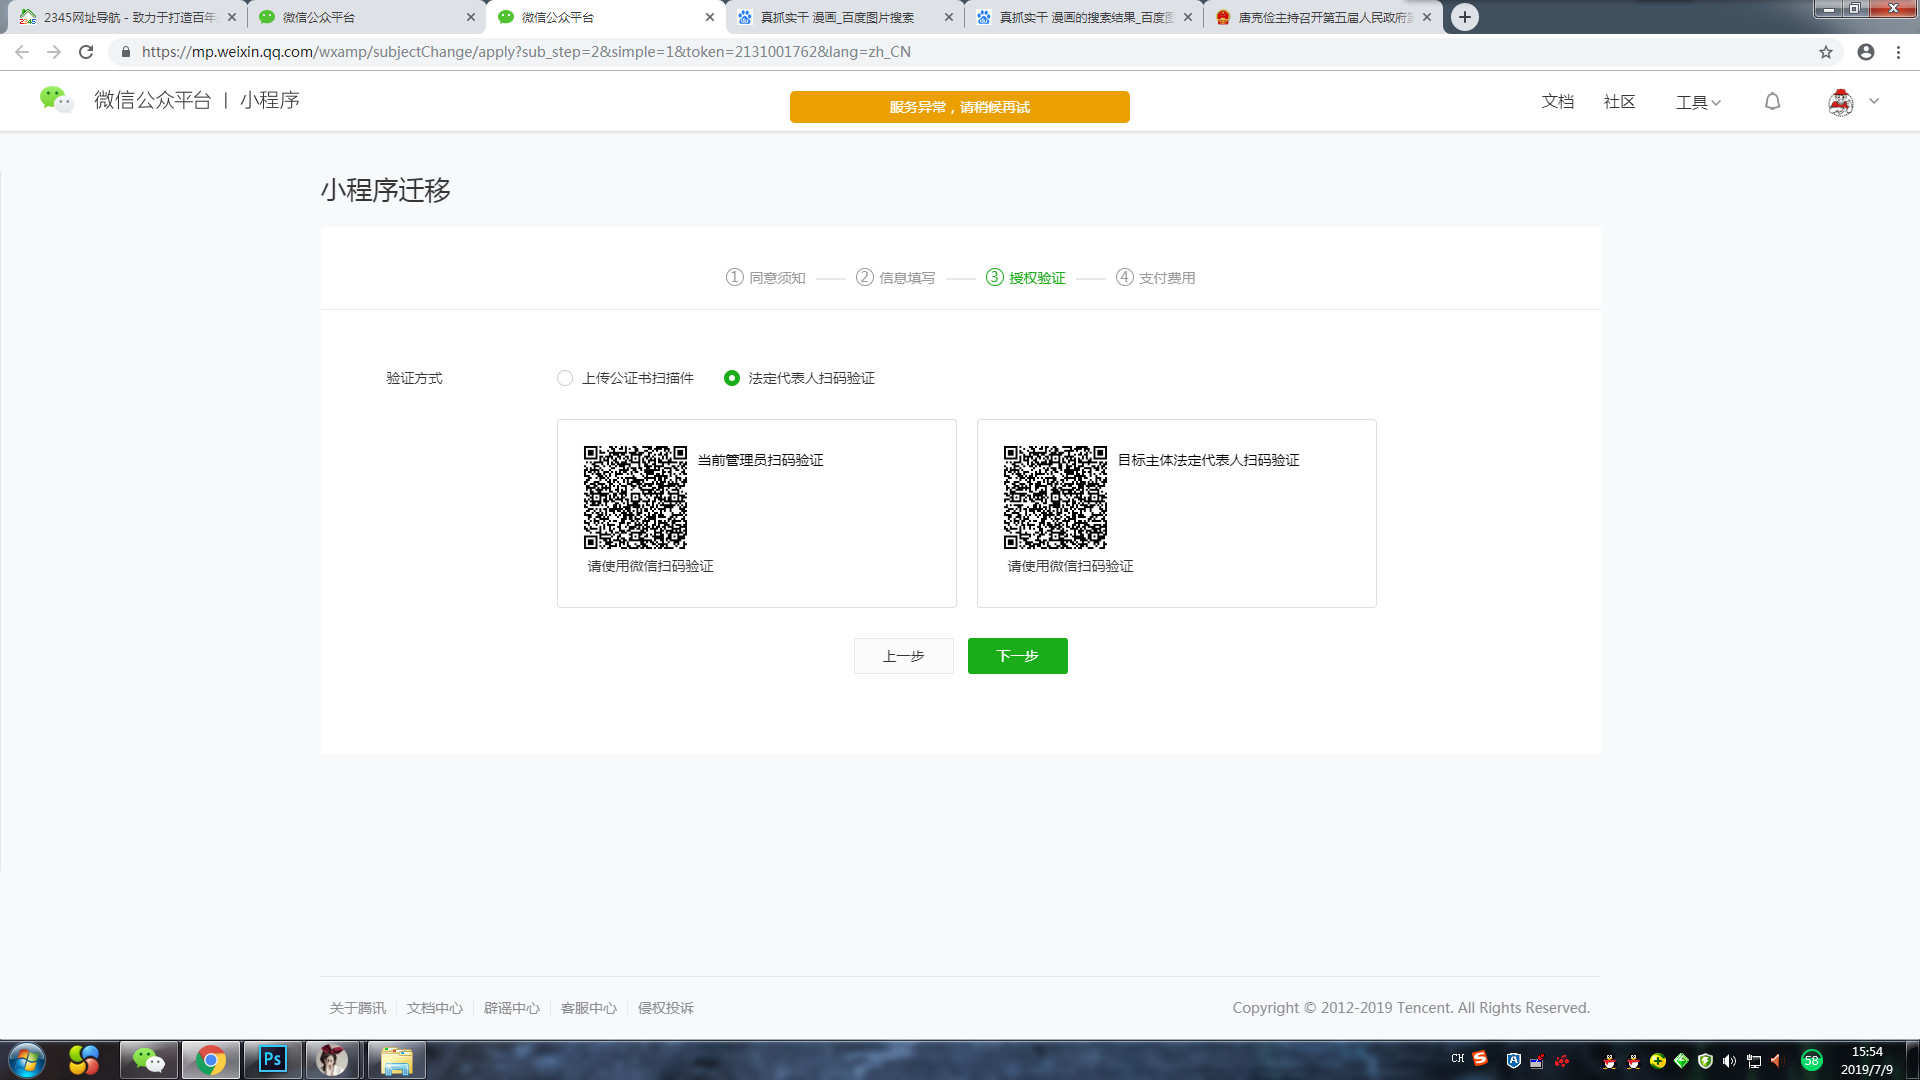Open file explorer from the taskbar
The image size is (1920, 1080).
coord(397,1060)
